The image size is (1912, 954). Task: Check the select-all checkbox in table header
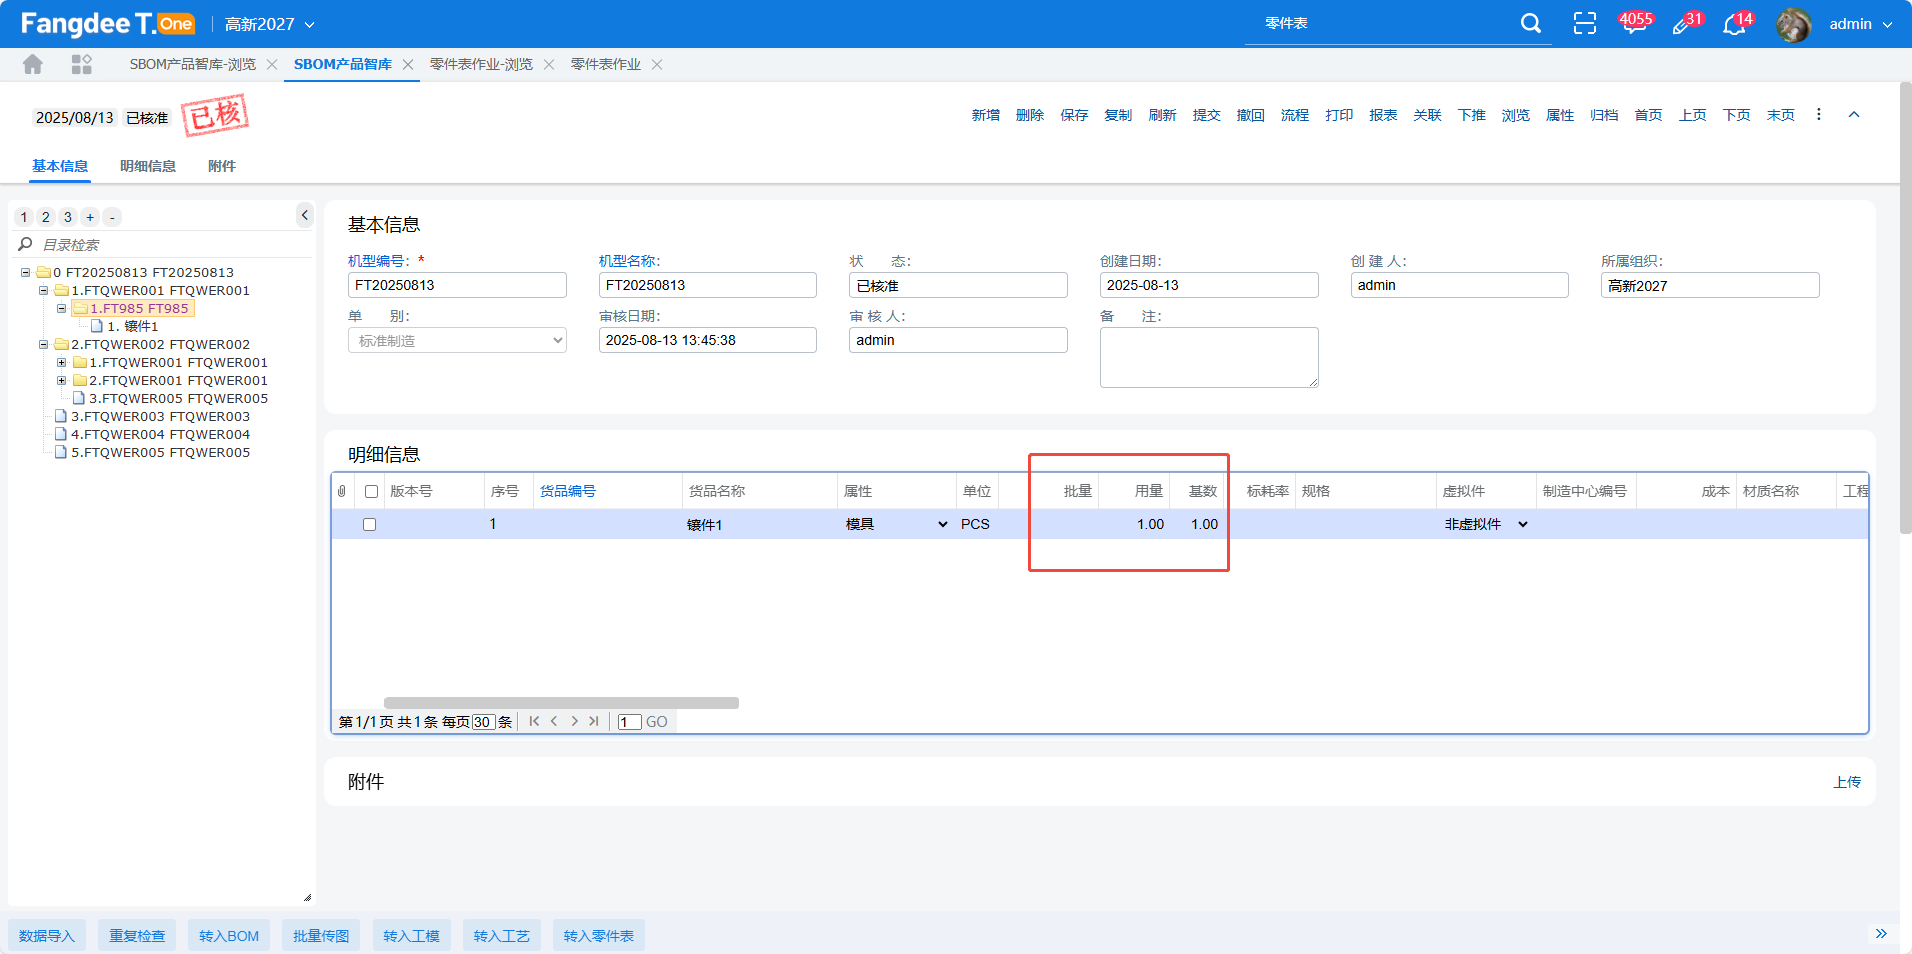pos(371,492)
